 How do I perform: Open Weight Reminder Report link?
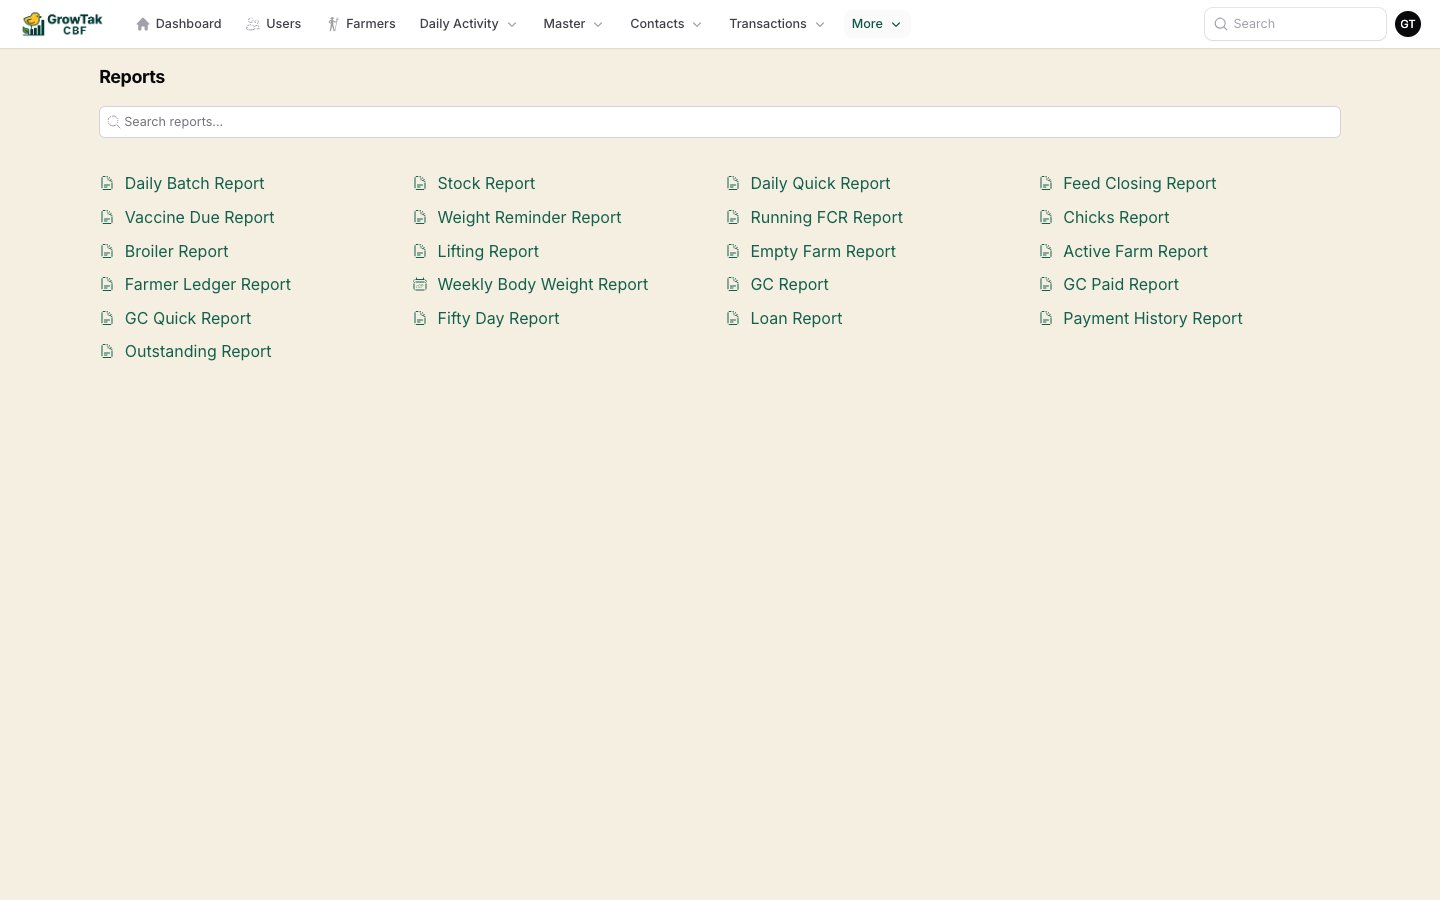(x=529, y=218)
